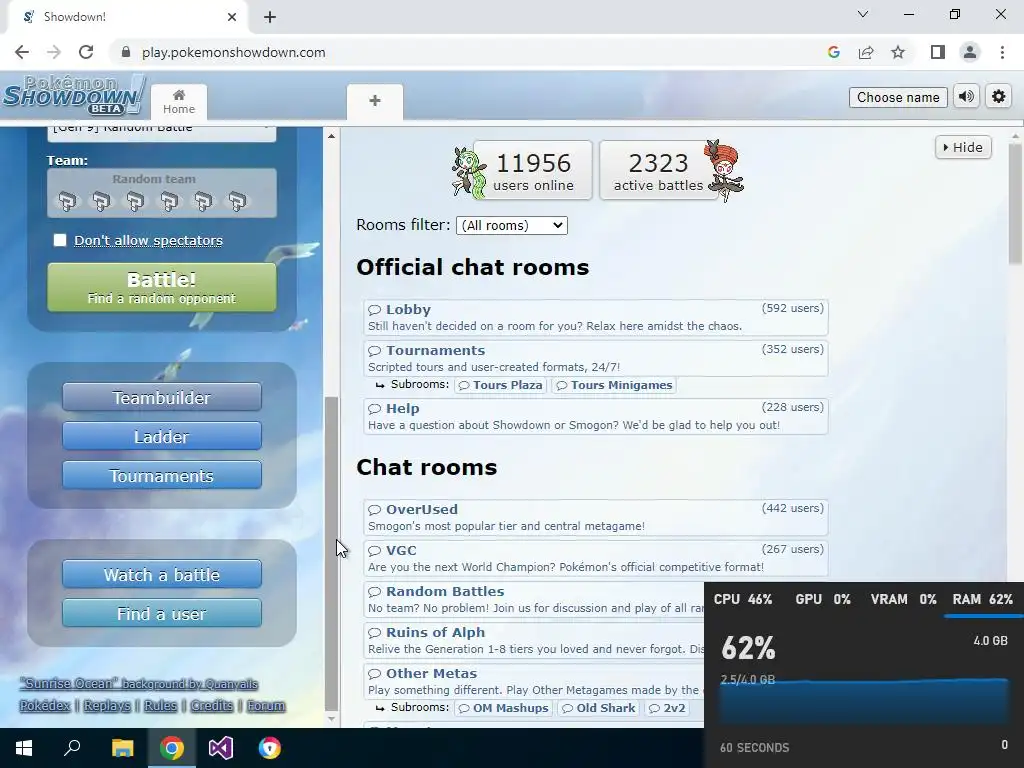
Task: Switch to the CPU monitor tab
Action: click(x=743, y=600)
